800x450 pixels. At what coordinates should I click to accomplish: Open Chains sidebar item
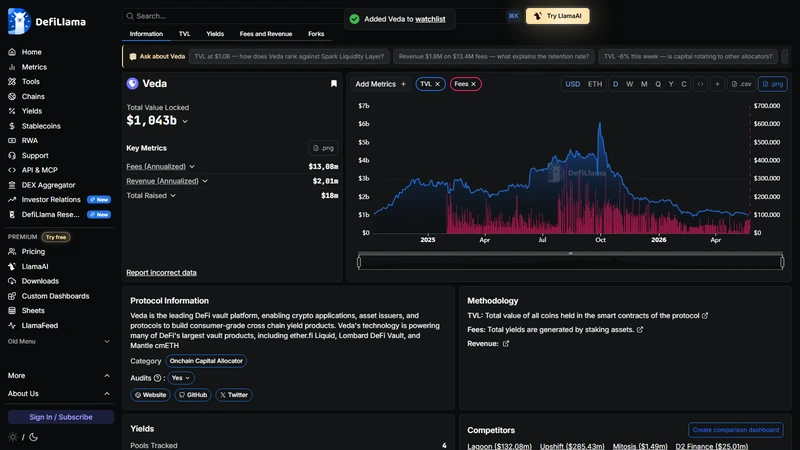[x=33, y=96]
